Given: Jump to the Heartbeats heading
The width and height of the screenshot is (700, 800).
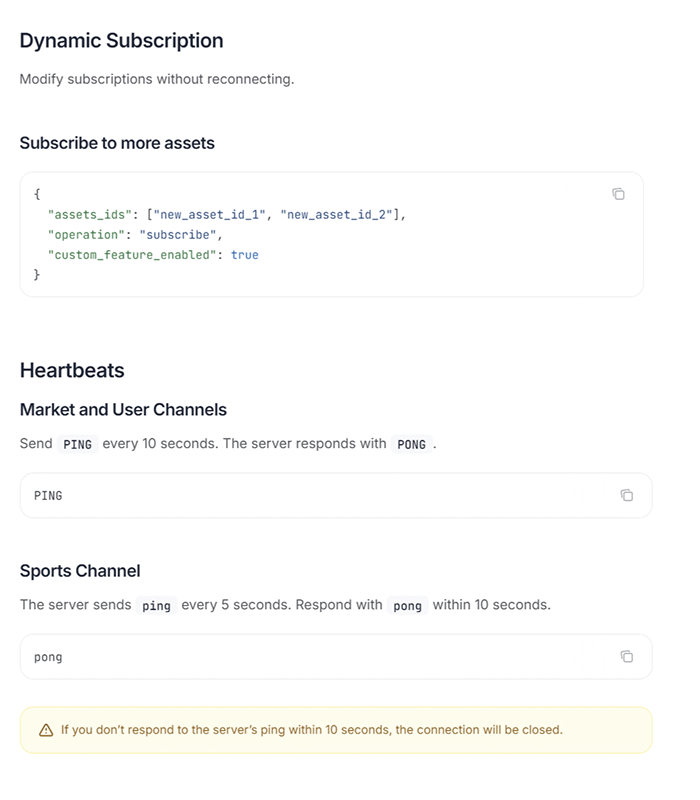Looking at the screenshot, I should (x=72, y=370).
